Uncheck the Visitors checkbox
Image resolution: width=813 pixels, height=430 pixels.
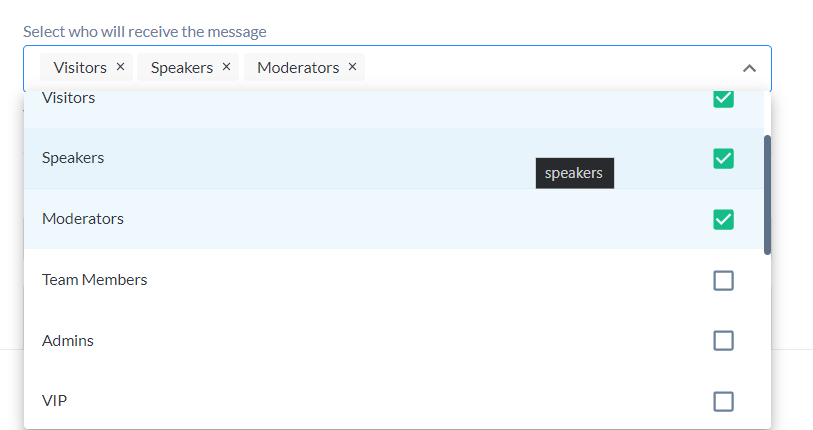(723, 99)
